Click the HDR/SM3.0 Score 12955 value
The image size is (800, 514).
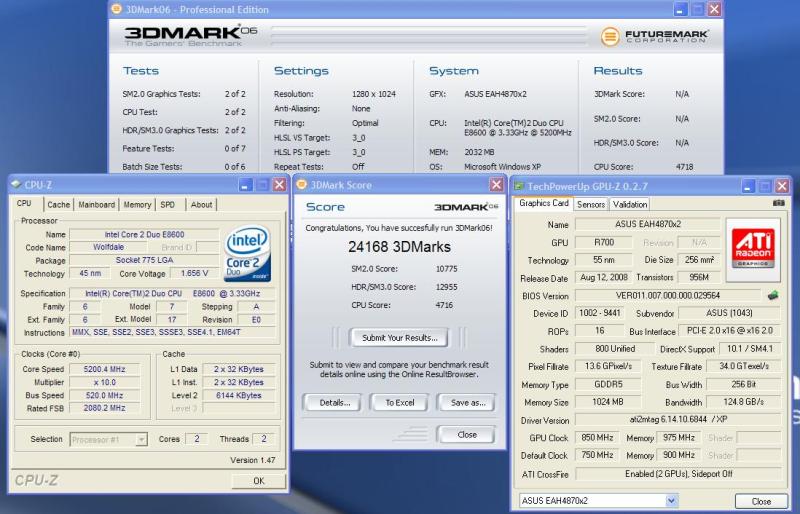[x=446, y=287]
